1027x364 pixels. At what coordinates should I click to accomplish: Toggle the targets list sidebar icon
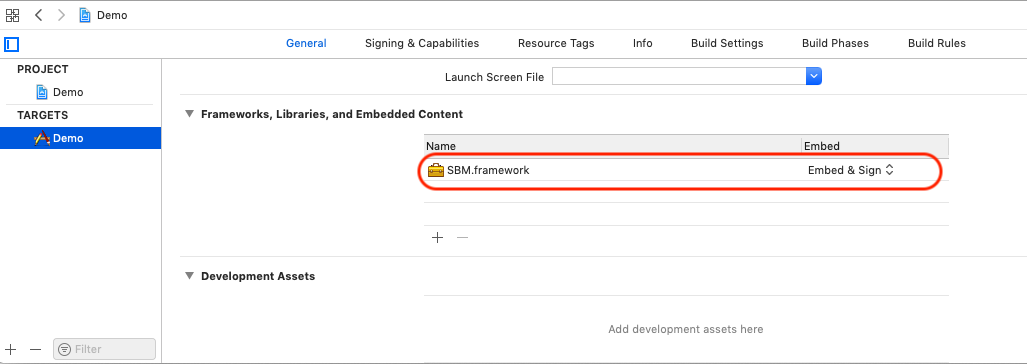pos(12,45)
